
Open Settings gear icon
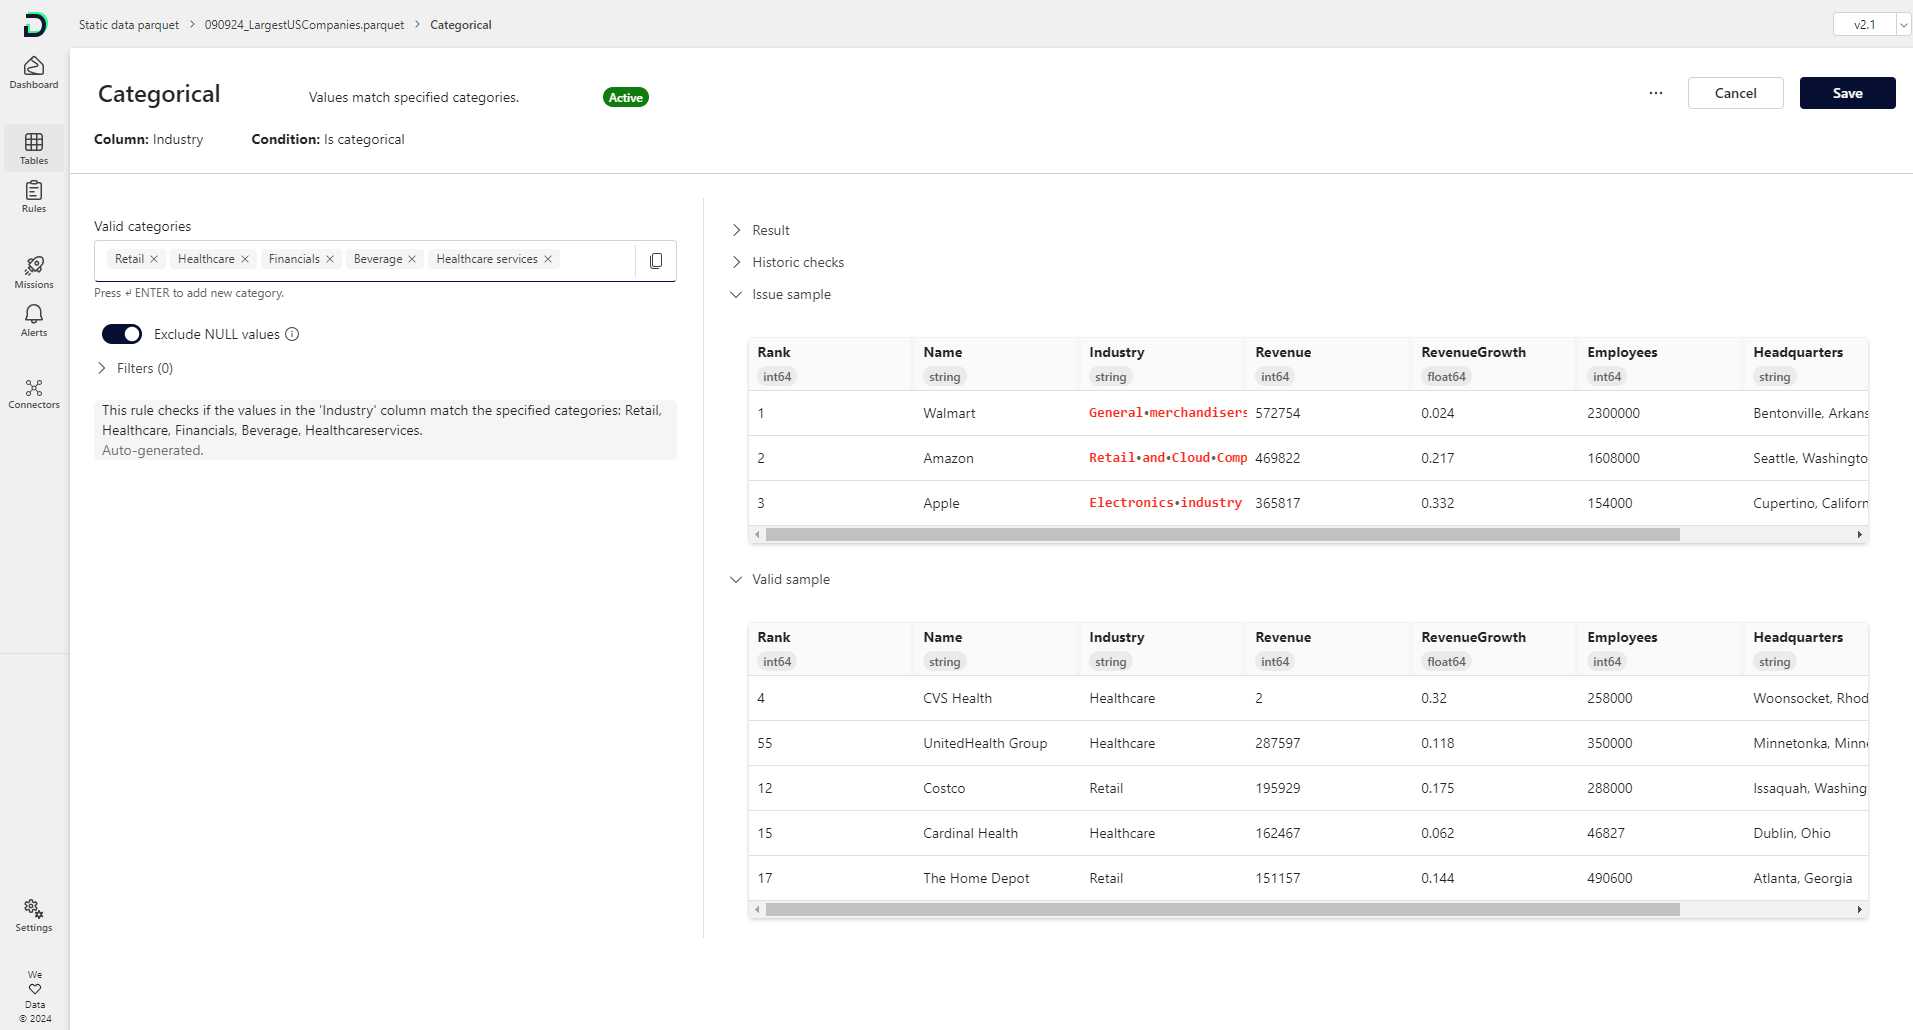[x=34, y=914]
